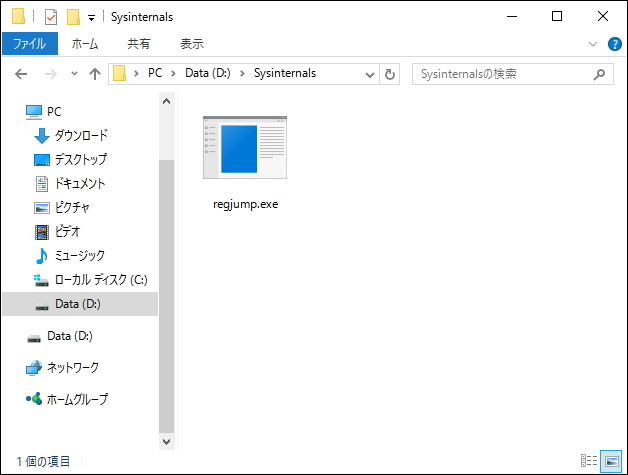This screenshot has height=475, width=628.
Task: Open address bar history dropdown
Action: pos(370,74)
